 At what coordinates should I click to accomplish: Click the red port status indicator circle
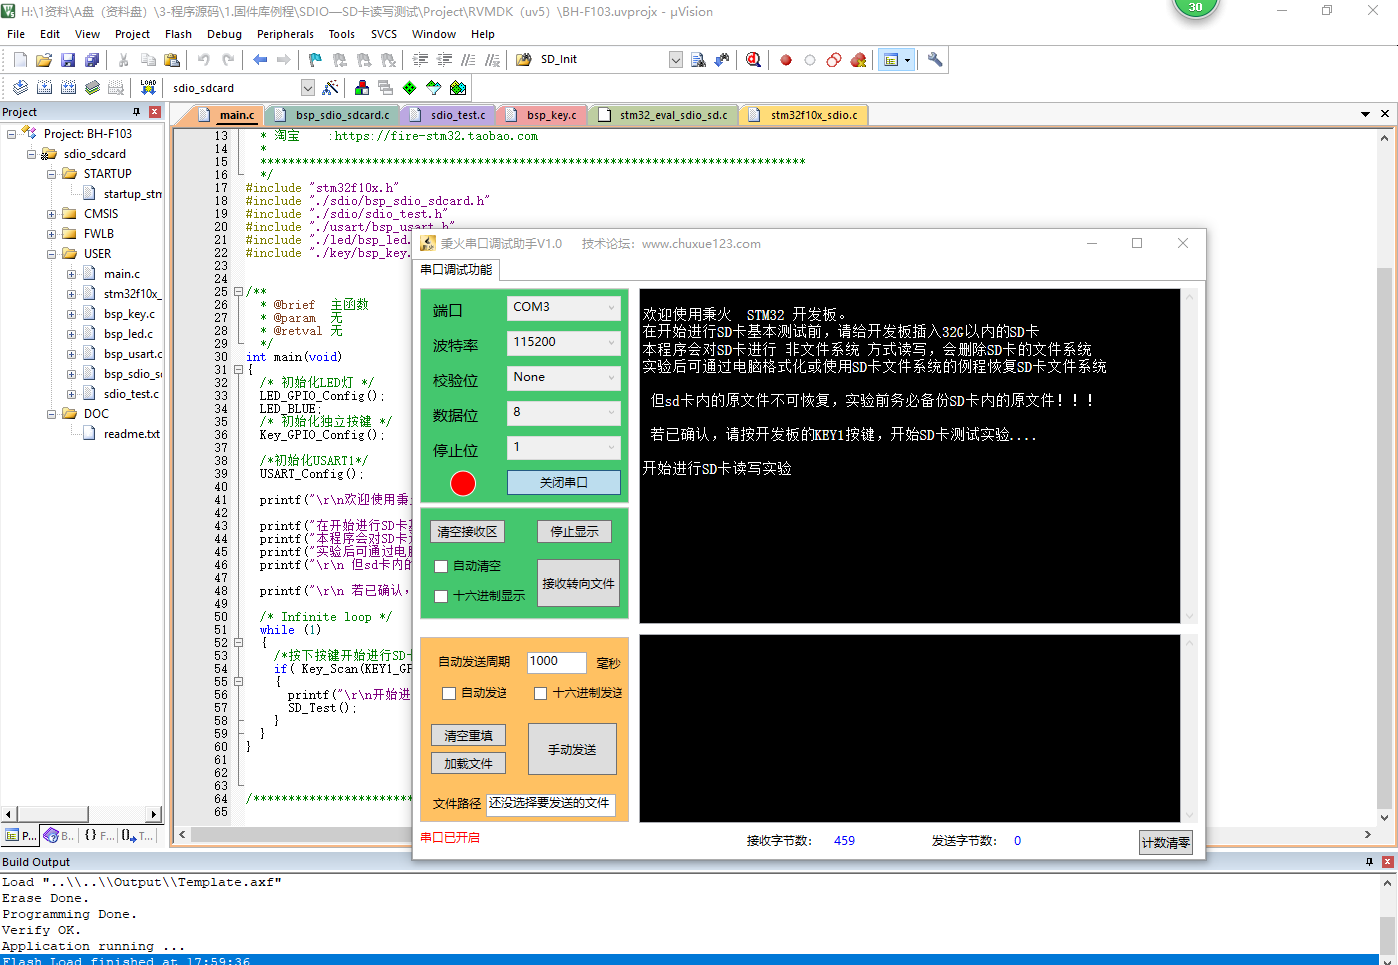pyautogui.click(x=462, y=483)
